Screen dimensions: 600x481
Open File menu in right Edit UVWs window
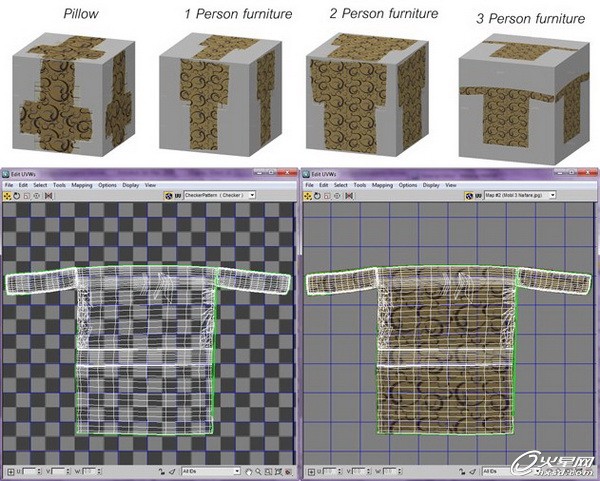(309, 185)
